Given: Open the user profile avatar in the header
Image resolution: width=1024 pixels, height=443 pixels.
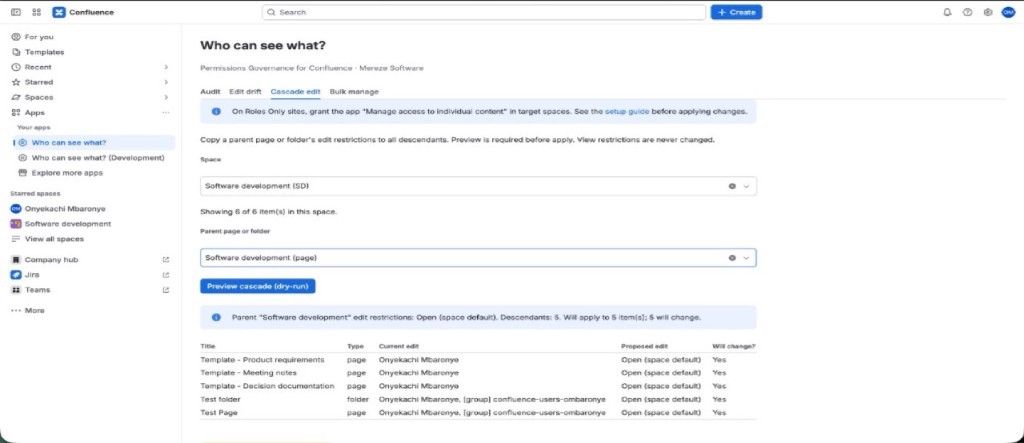Looking at the screenshot, I should 1008,12.
